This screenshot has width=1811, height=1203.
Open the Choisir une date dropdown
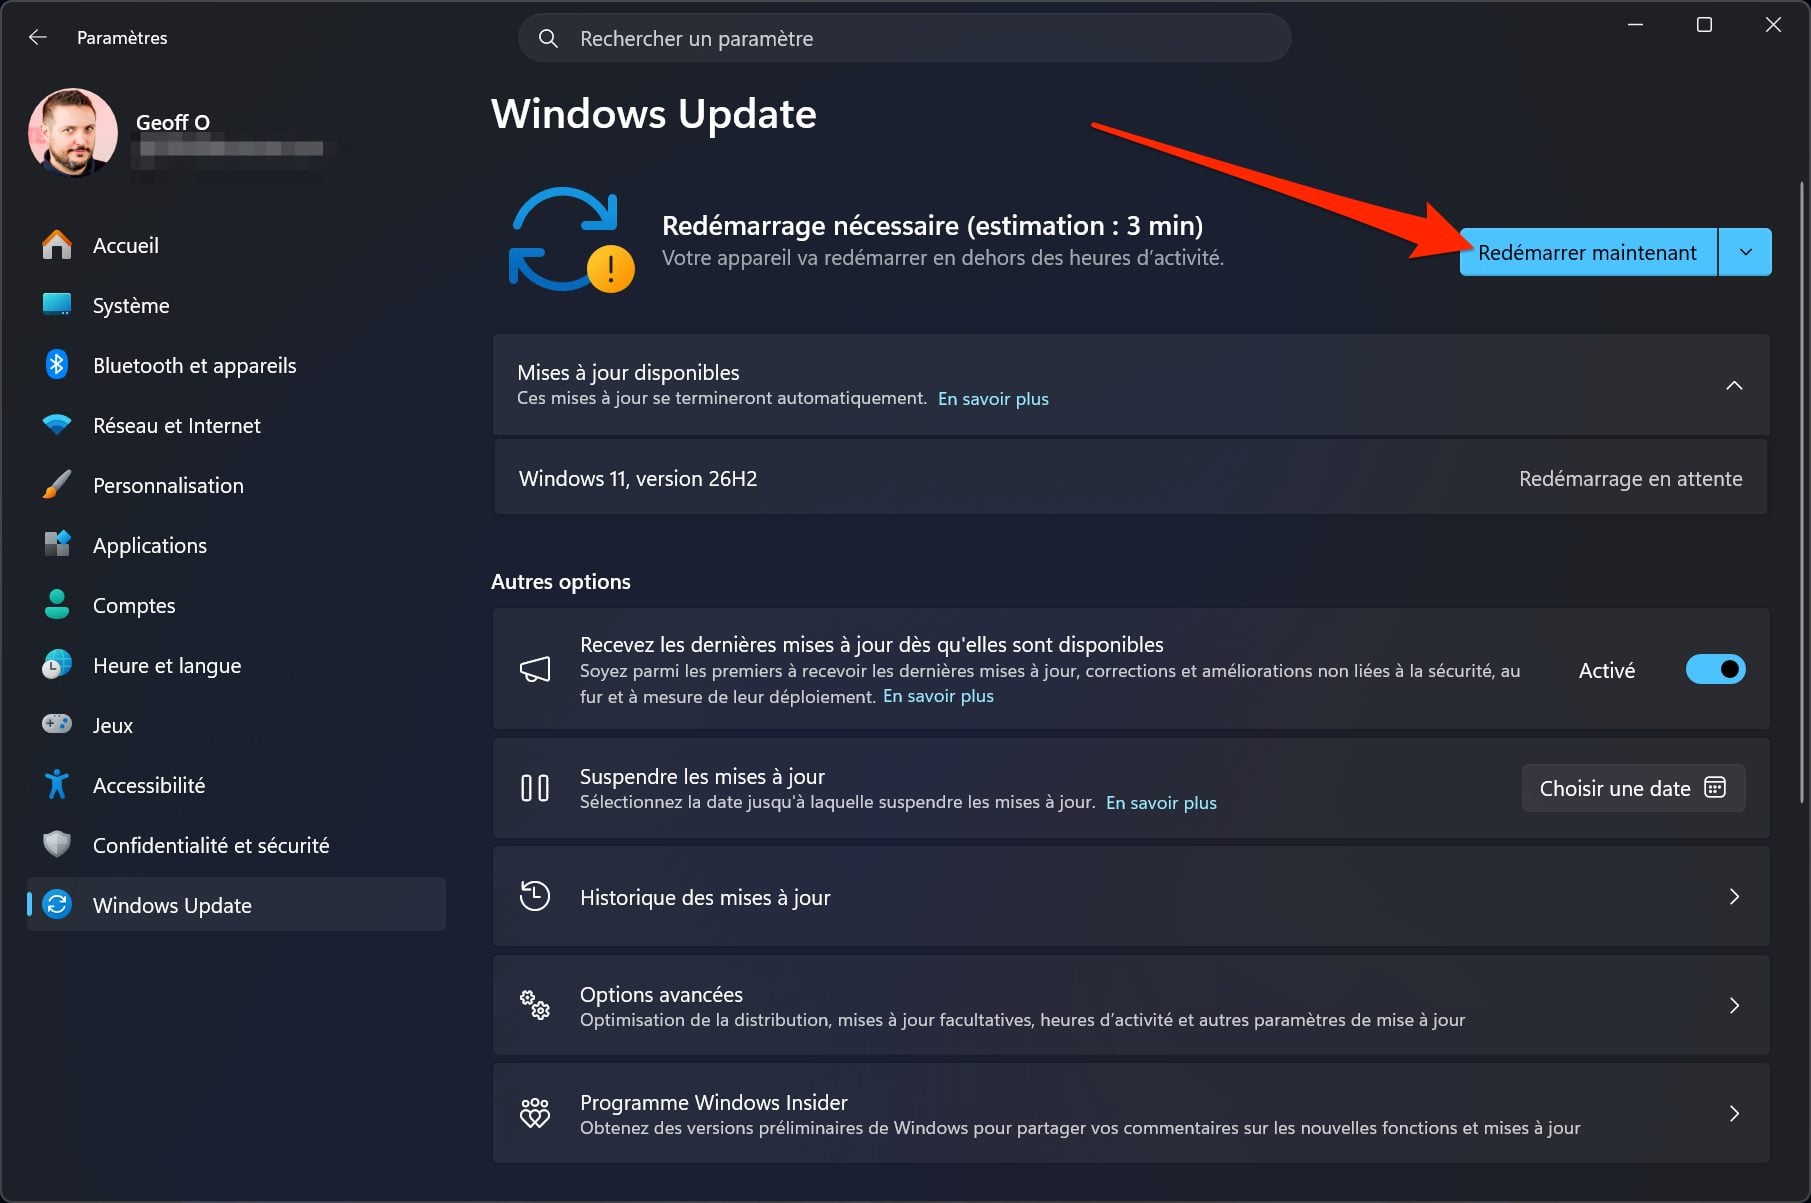pyautogui.click(x=1633, y=788)
